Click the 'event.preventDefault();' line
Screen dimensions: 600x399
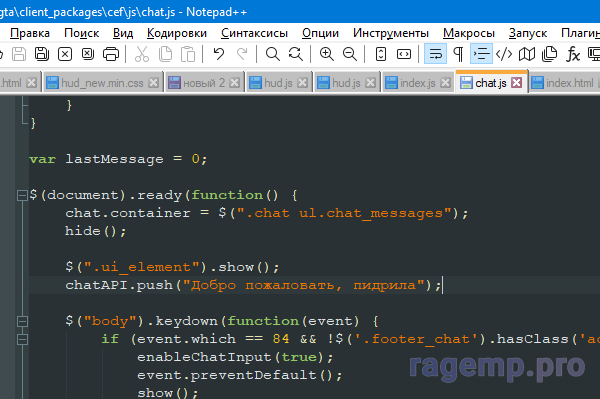(x=240, y=375)
